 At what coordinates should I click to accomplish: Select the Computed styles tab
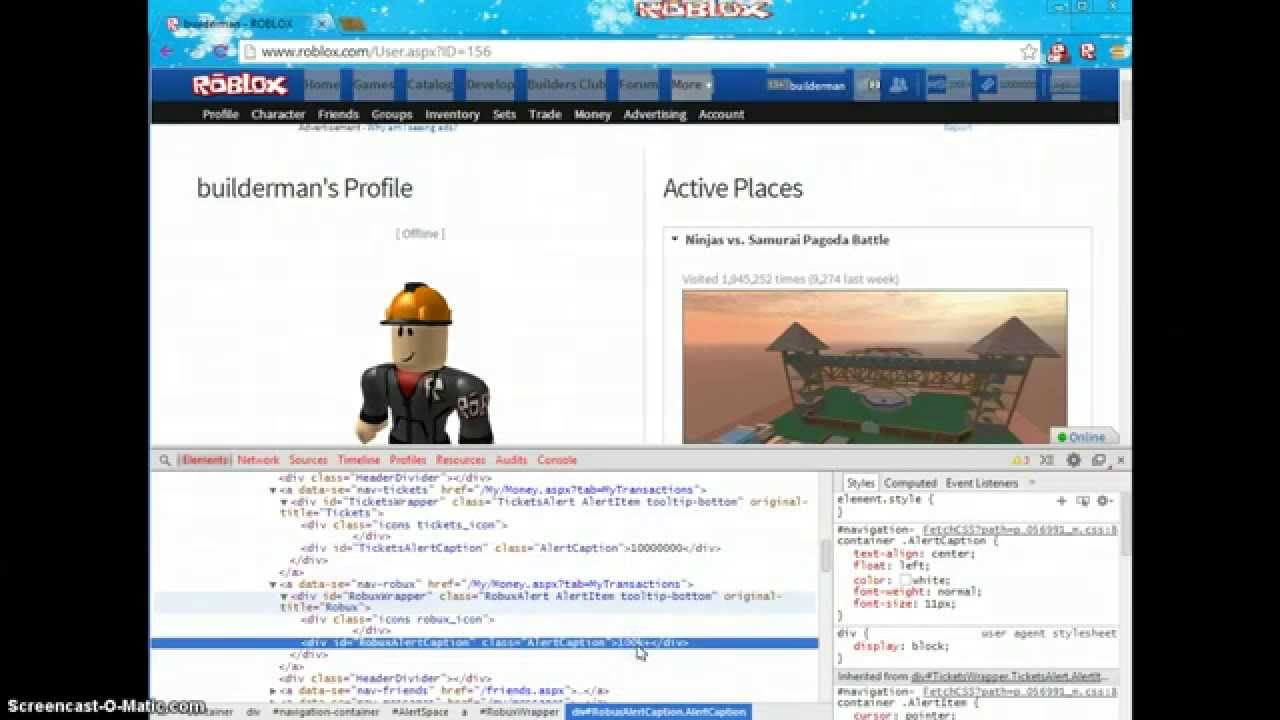click(x=910, y=483)
